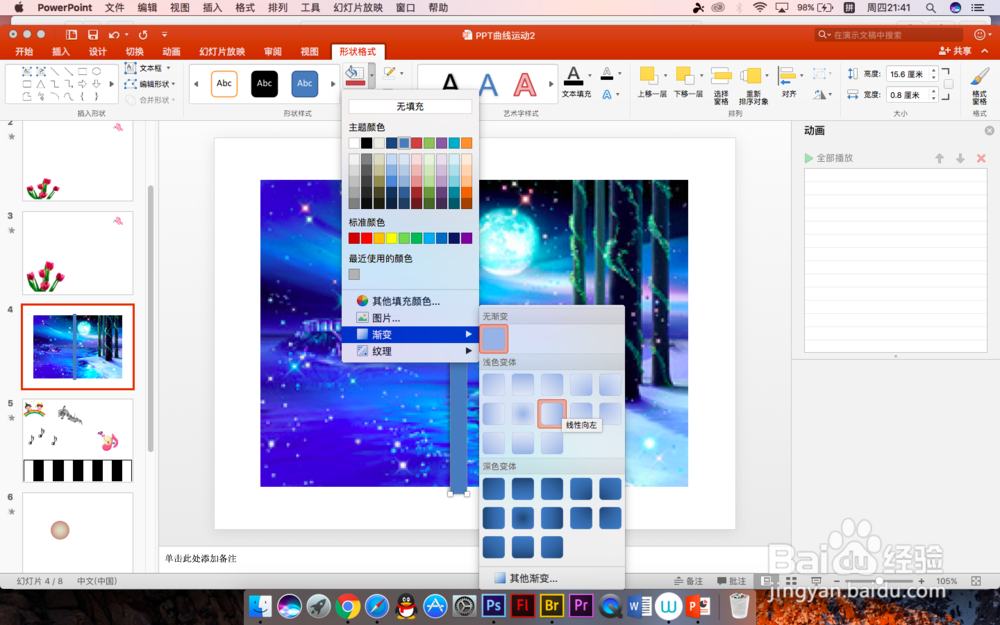The image size is (1000, 625).
Task: Switch to slide sorter grid view
Action: tap(791, 581)
